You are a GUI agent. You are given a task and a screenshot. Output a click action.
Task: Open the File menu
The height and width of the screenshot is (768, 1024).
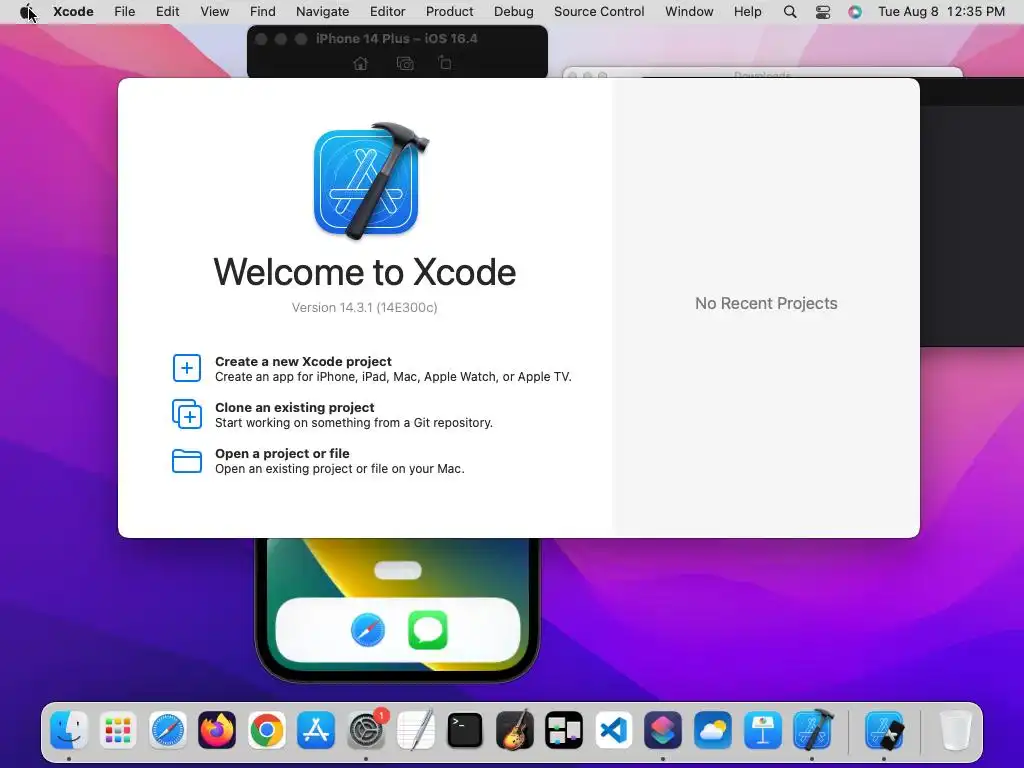pyautogui.click(x=124, y=12)
